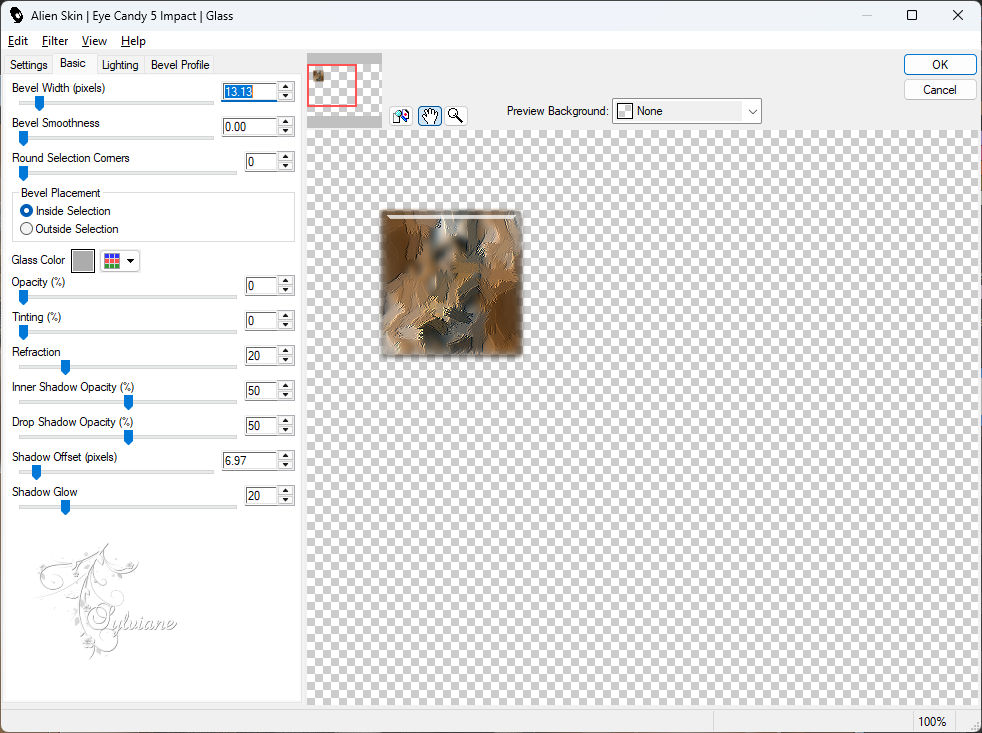The height and width of the screenshot is (733, 982).
Task: Click the 100% zoom level in the status bar
Action: pos(931,722)
